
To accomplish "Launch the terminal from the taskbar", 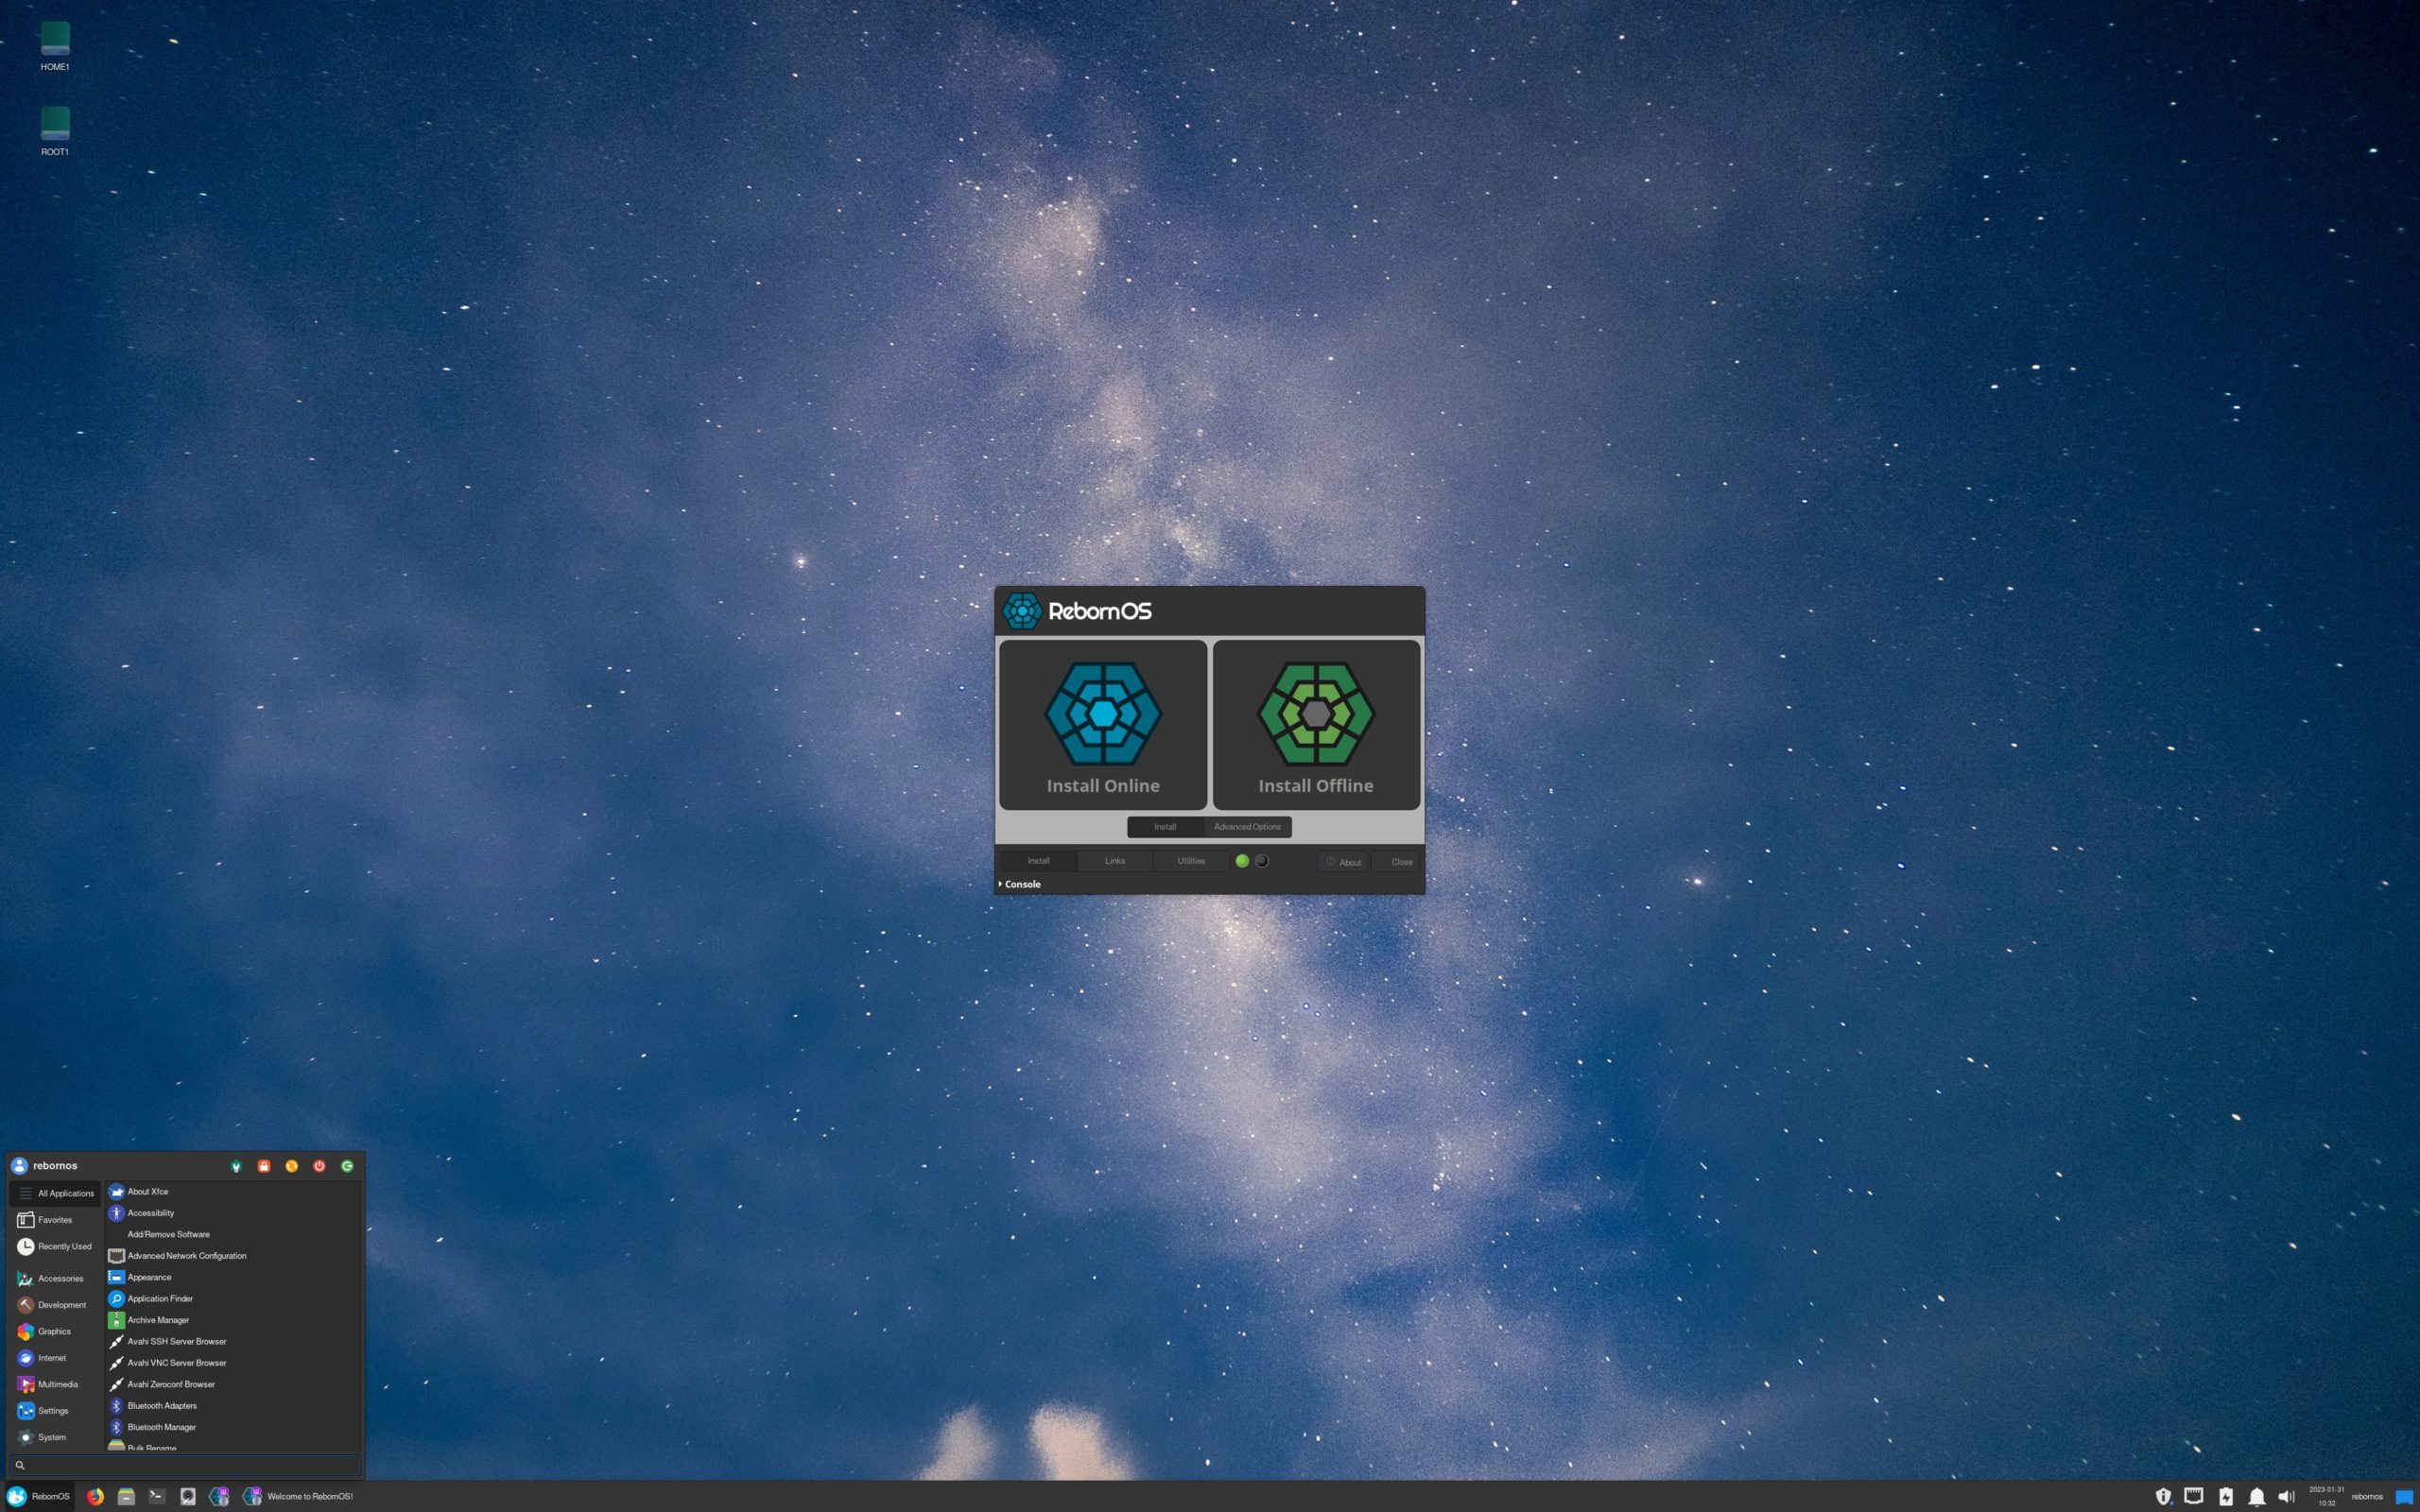I will [x=157, y=1496].
